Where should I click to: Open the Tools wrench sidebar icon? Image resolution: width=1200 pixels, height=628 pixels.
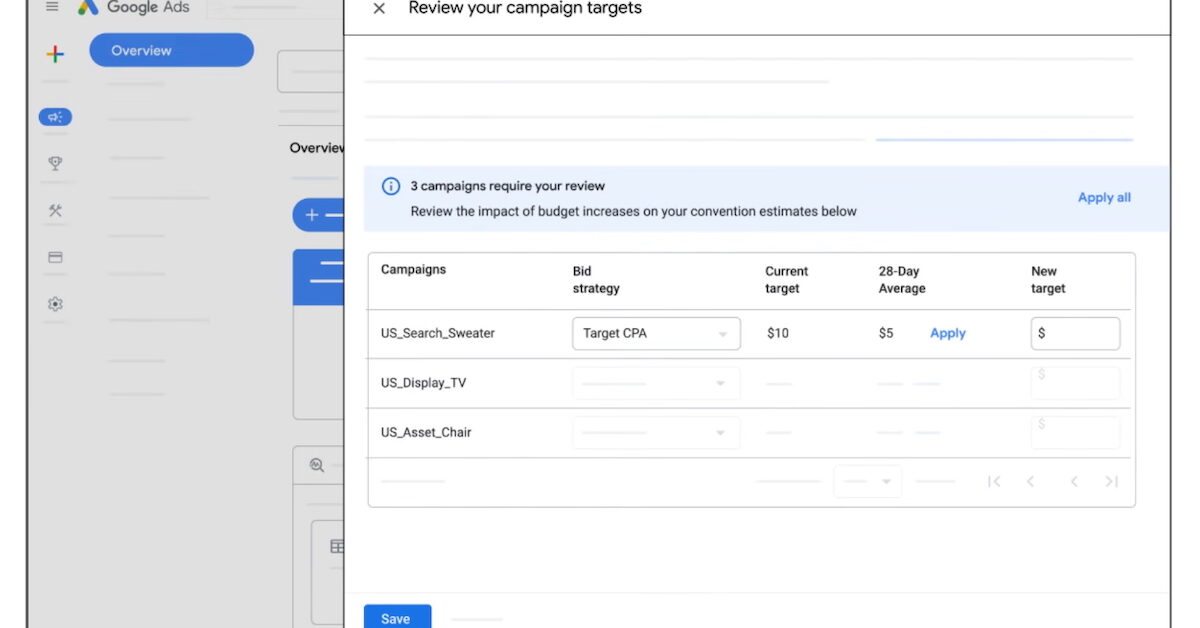click(56, 211)
